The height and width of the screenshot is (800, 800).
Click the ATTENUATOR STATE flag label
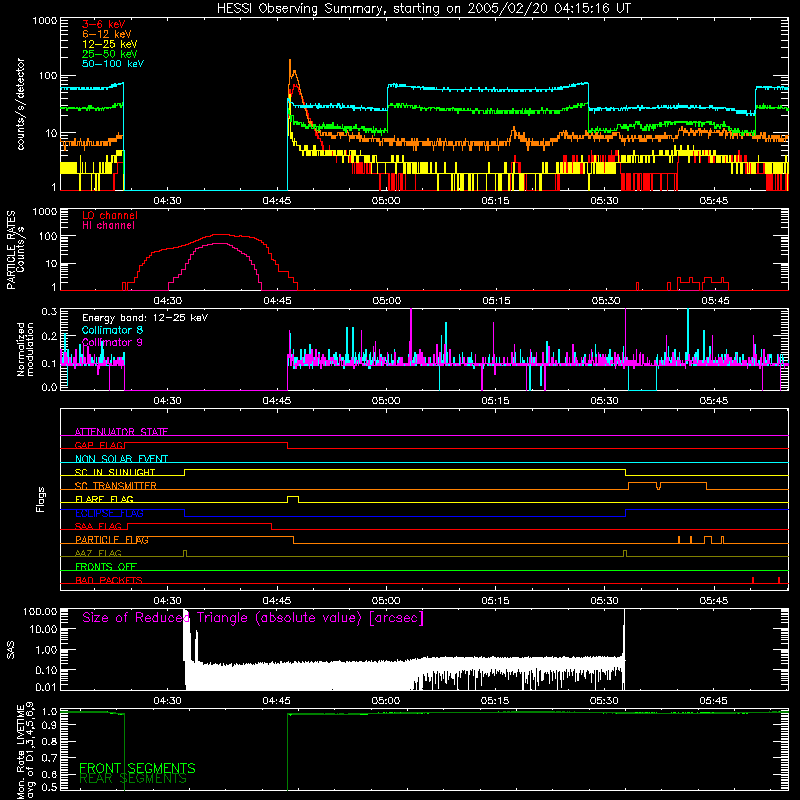(x=121, y=432)
